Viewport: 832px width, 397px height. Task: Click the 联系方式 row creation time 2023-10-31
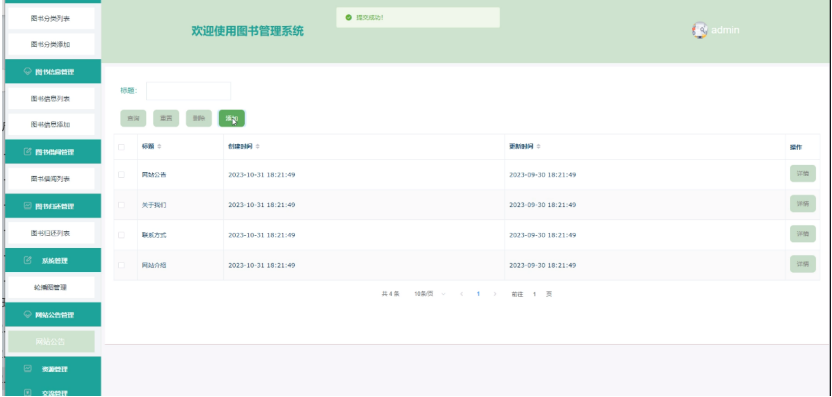point(262,235)
